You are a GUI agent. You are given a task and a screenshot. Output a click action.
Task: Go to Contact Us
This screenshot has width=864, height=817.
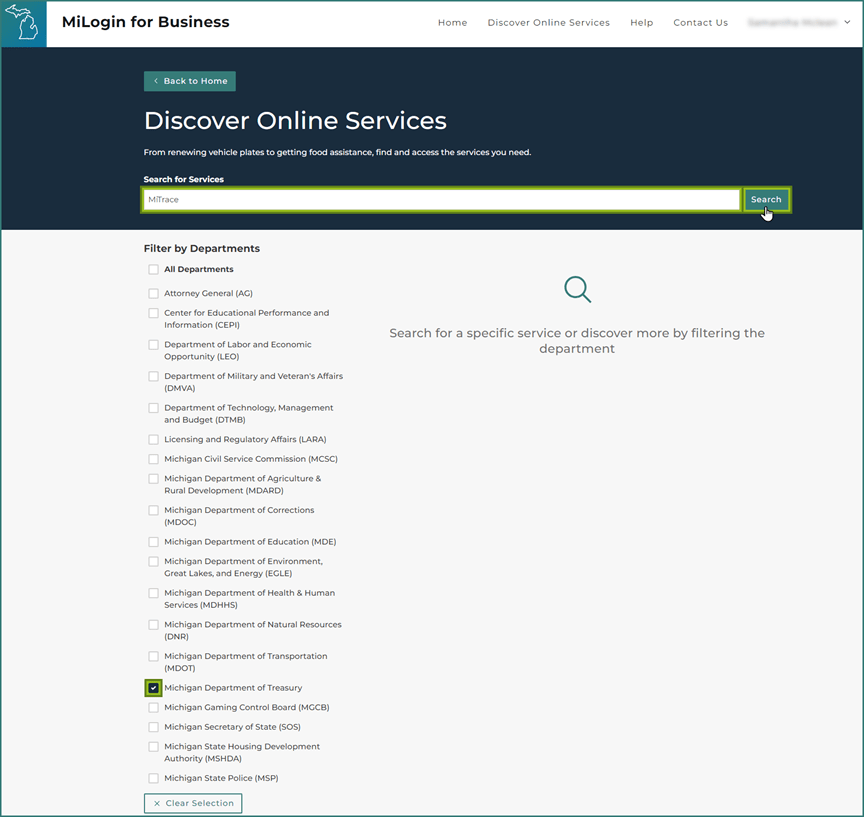pos(700,22)
